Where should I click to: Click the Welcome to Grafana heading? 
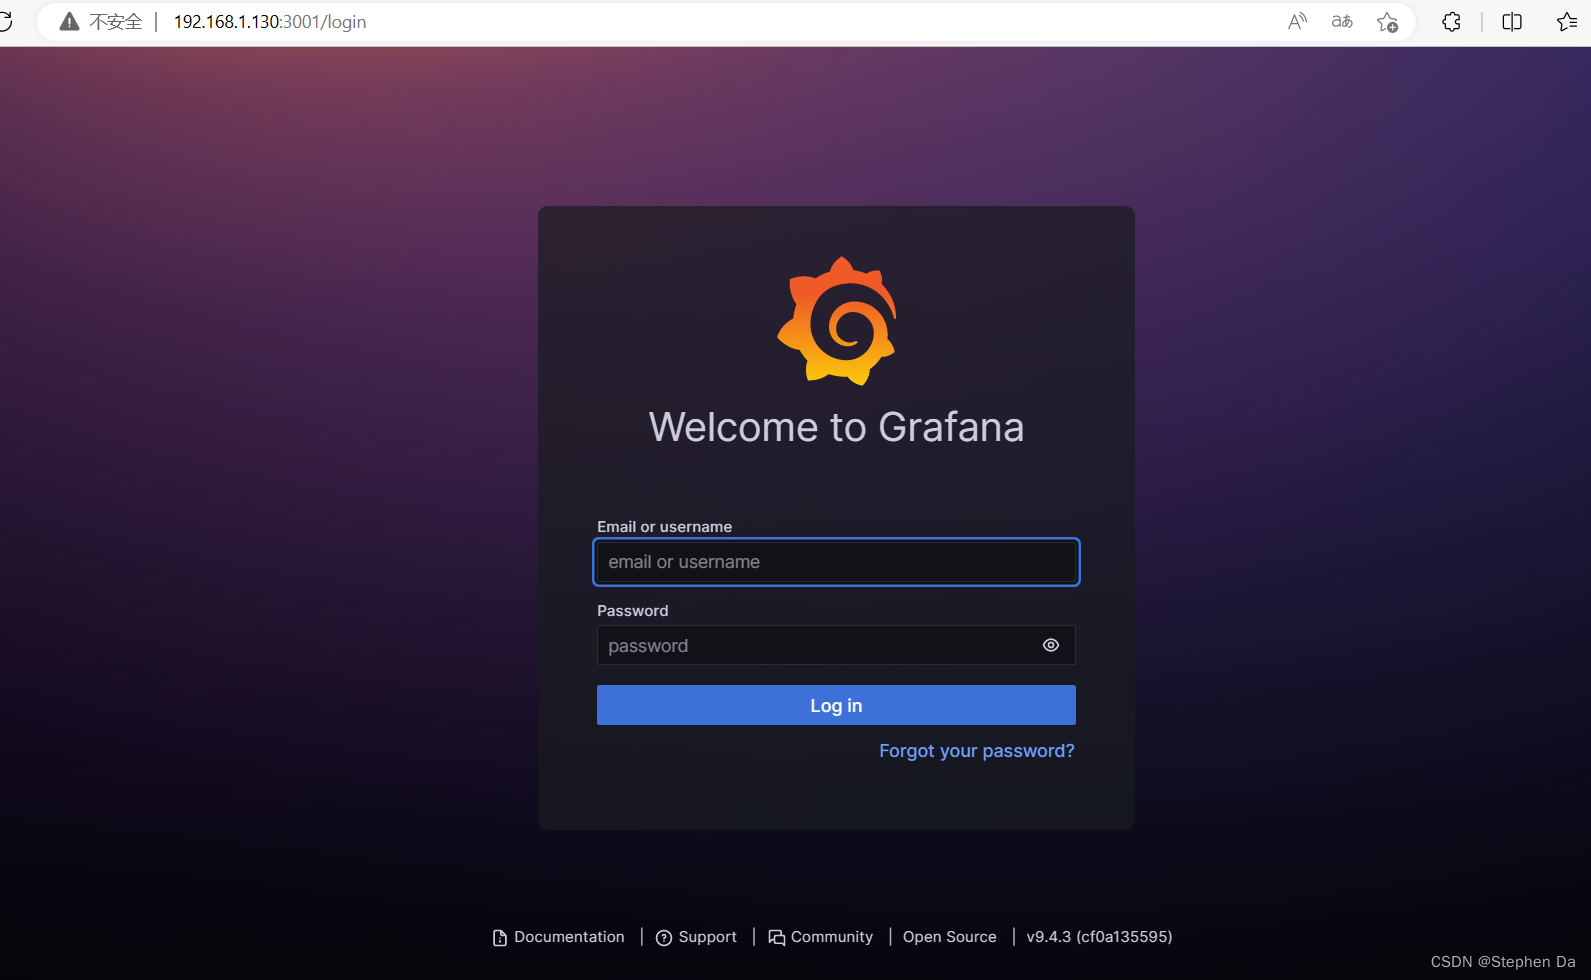click(836, 427)
